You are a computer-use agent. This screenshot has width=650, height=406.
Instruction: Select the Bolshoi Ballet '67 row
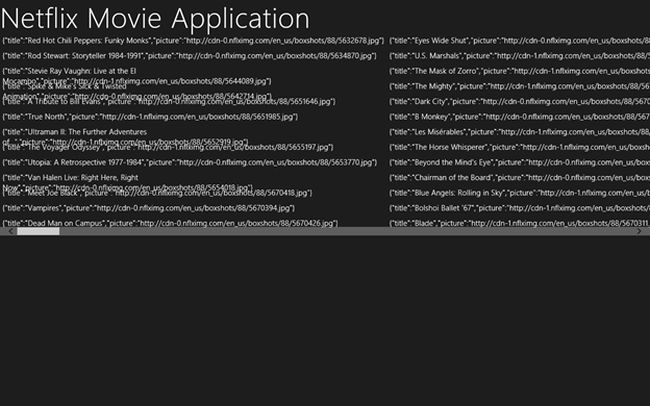point(519,208)
